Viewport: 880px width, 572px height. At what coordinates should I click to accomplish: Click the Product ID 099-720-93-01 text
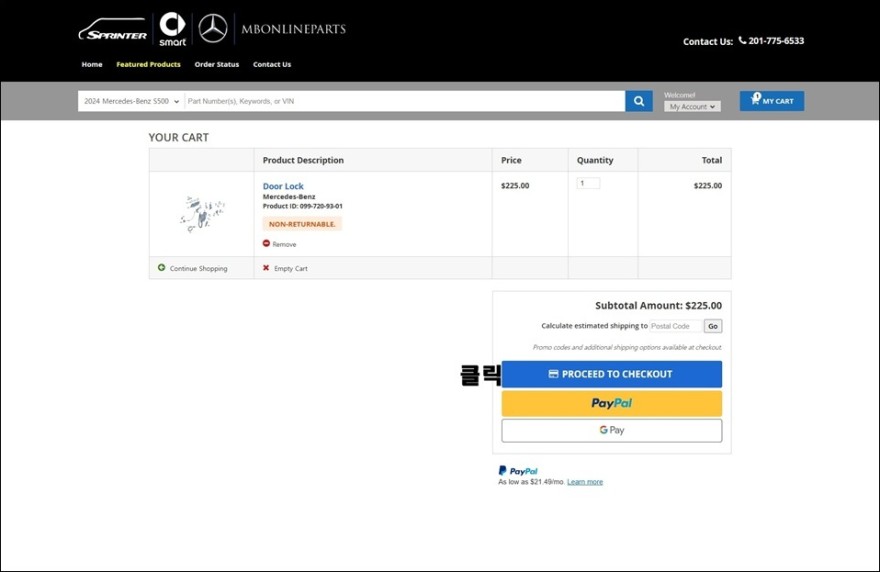[x=302, y=206]
